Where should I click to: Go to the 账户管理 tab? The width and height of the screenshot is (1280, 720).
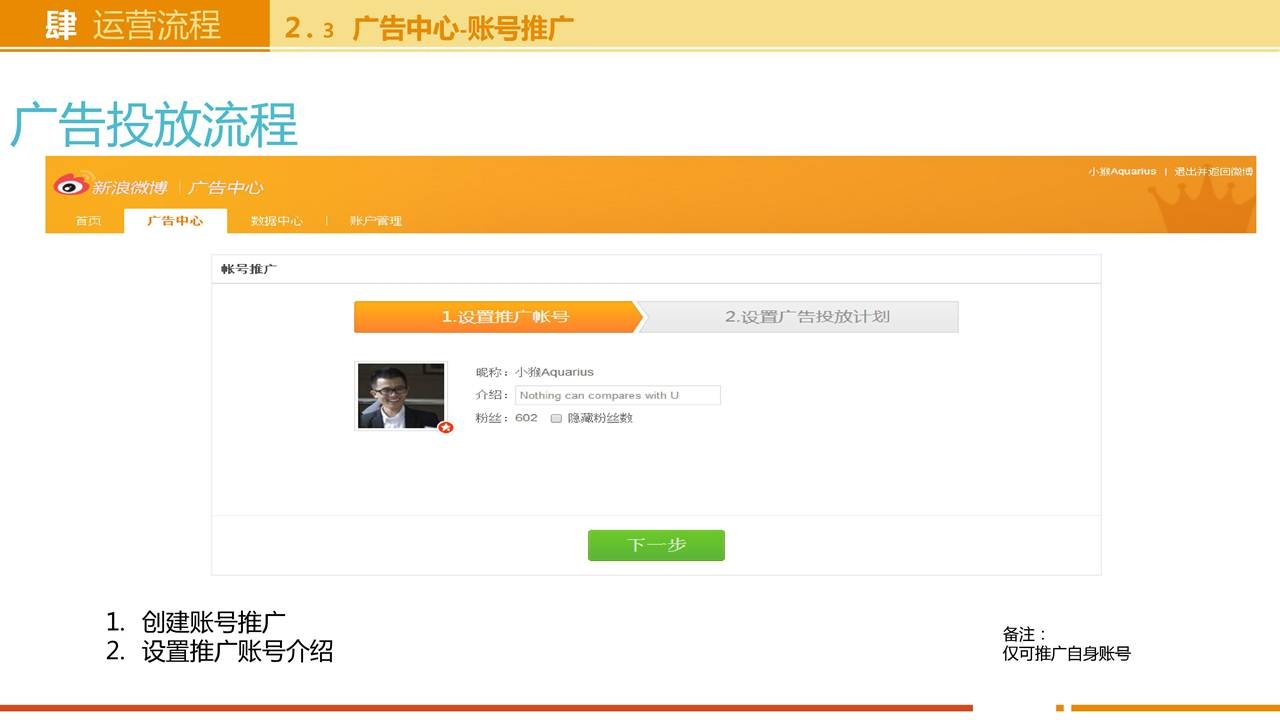click(x=376, y=221)
